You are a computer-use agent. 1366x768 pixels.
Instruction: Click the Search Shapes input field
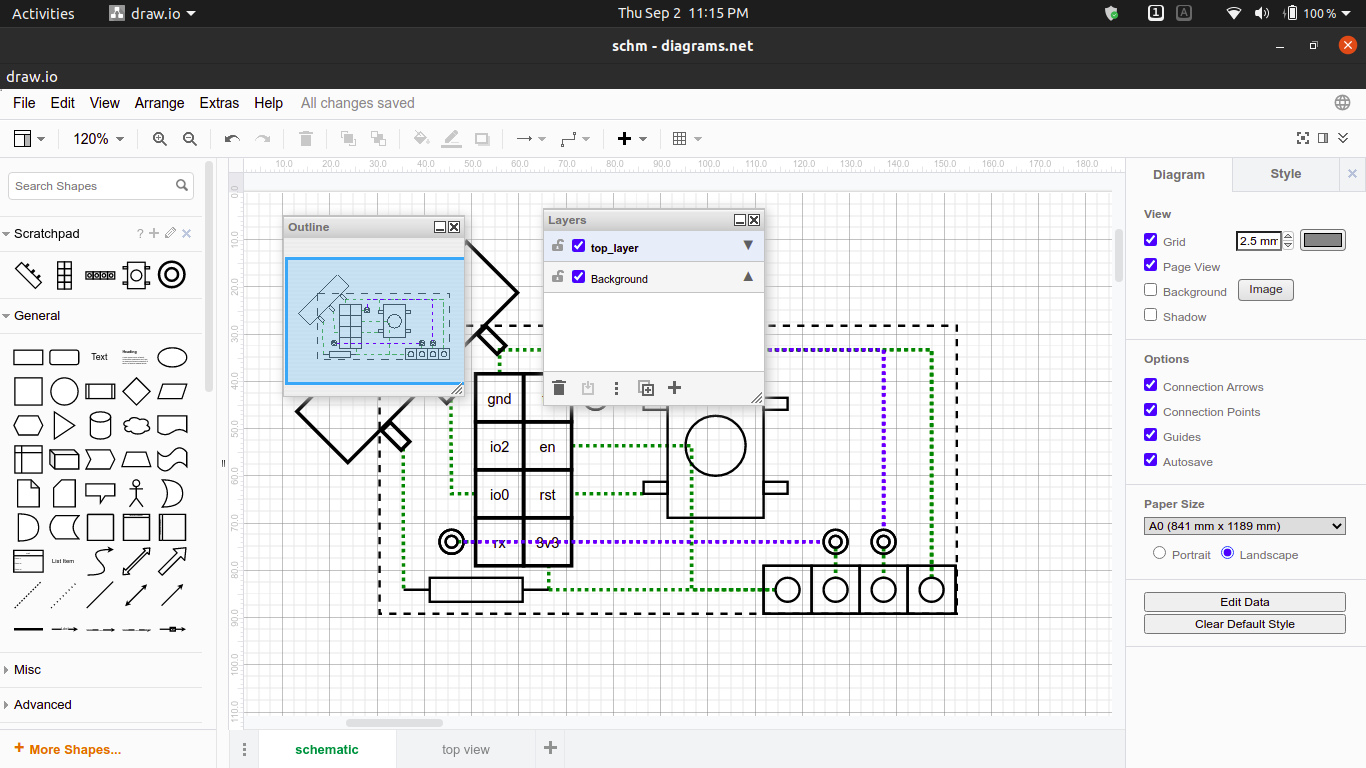pyautogui.click(x=101, y=186)
